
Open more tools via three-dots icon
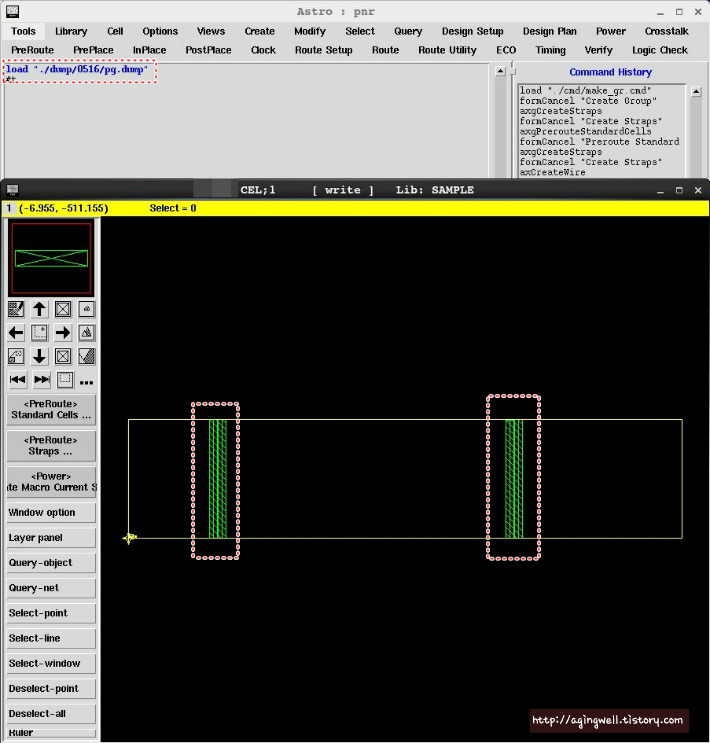86,382
